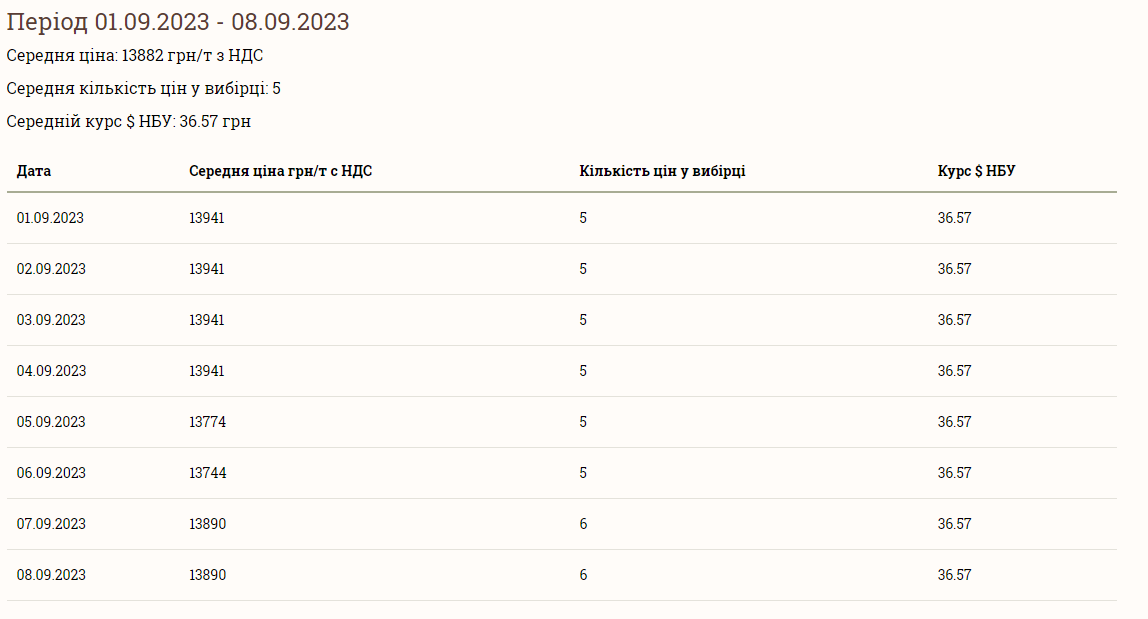This screenshot has height=619, width=1148.
Task: Click the price count 6 in the 07.09.2023 row
Action: pyautogui.click(x=583, y=524)
